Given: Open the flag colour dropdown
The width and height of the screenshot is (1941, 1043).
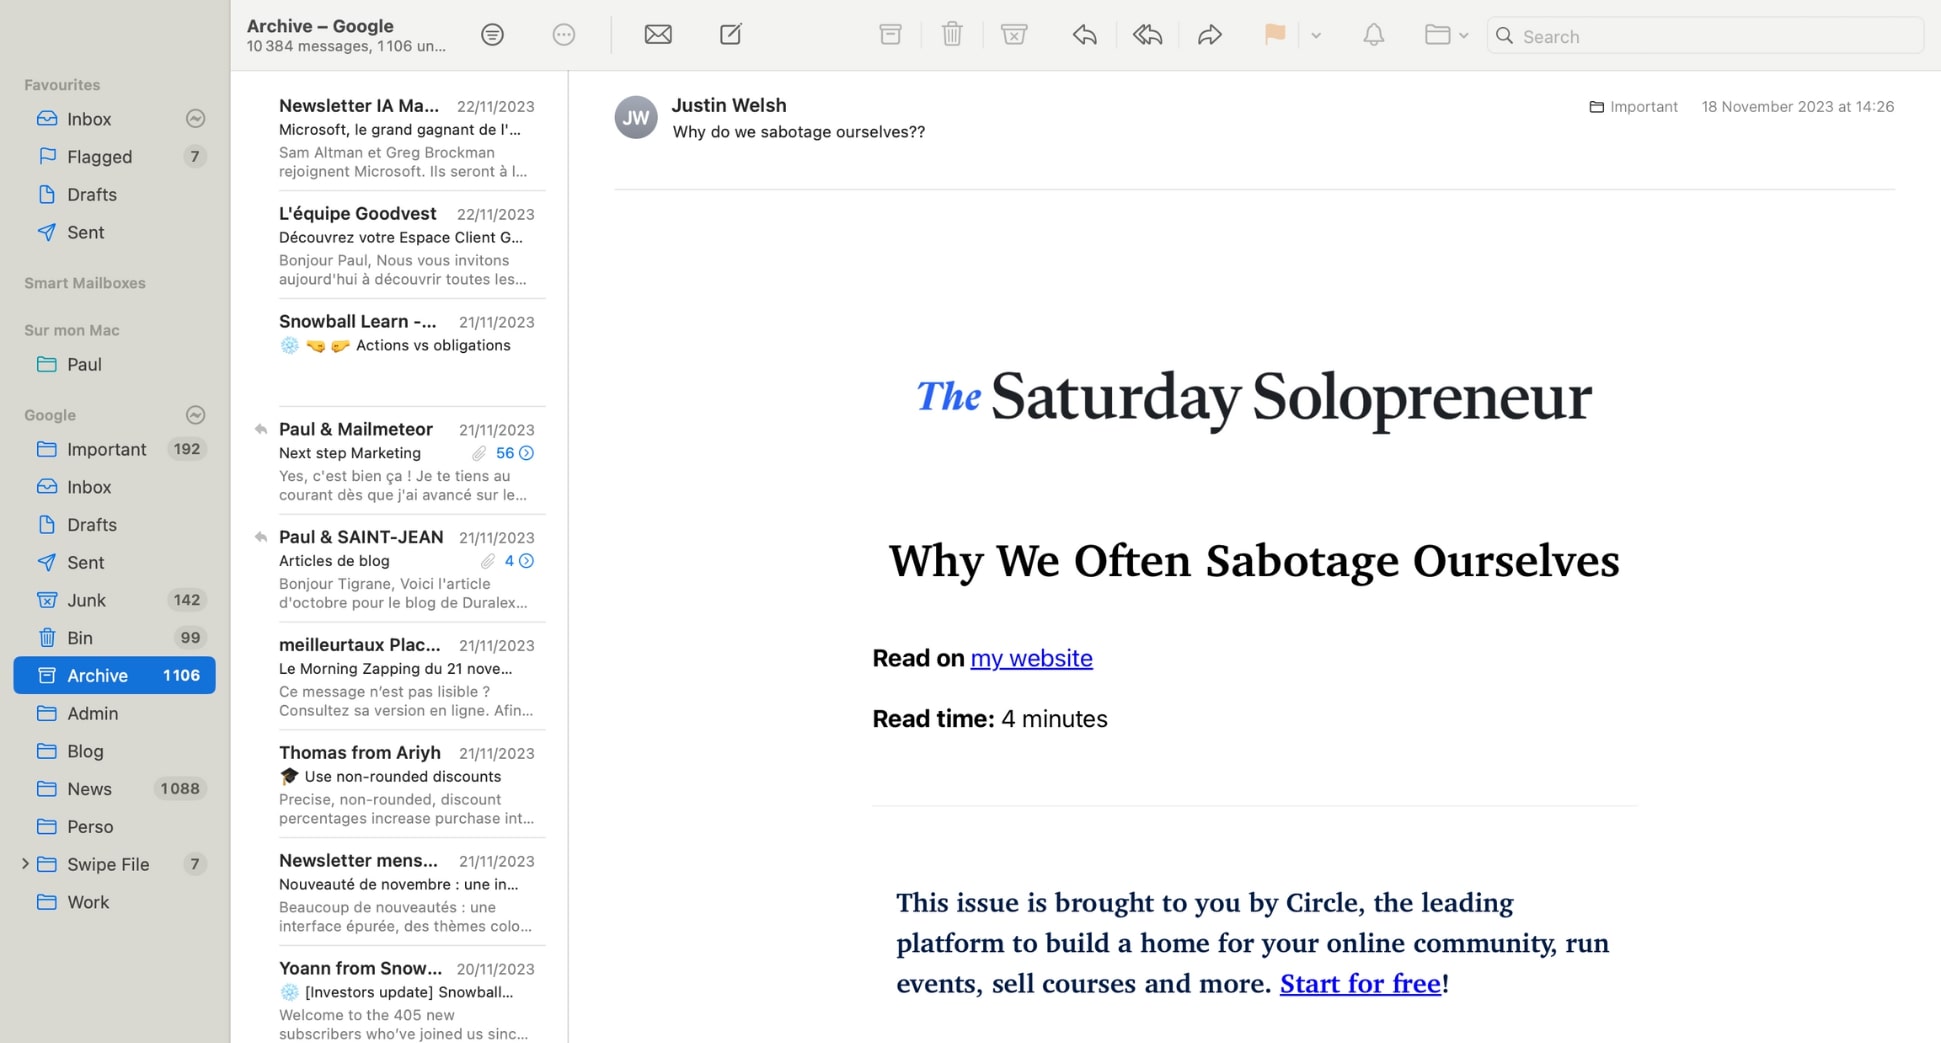Looking at the screenshot, I should (x=1316, y=34).
